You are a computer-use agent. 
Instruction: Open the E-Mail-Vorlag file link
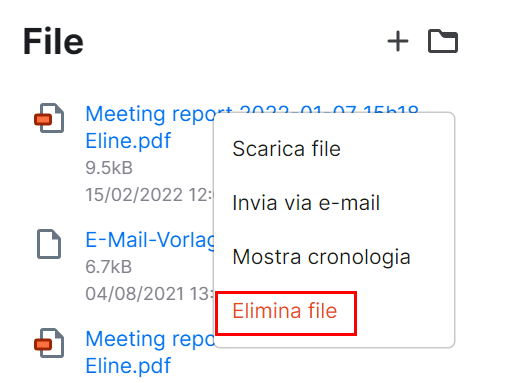click(150, 240)
